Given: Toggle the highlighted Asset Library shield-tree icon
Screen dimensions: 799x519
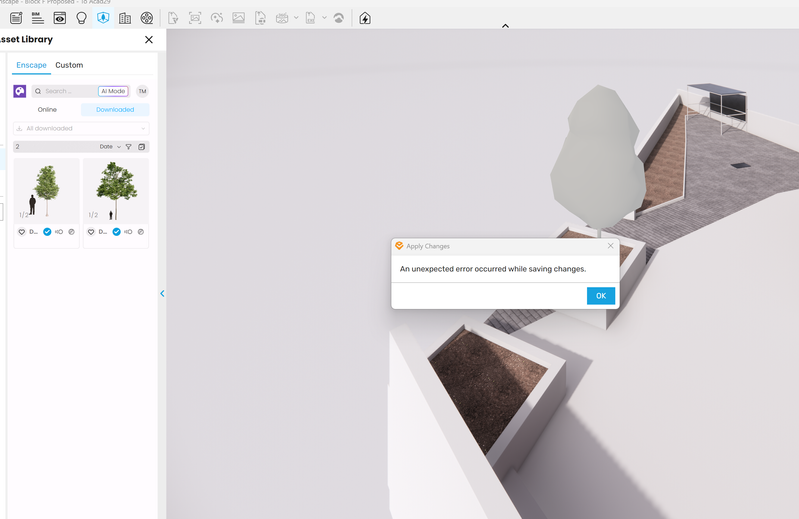Looking at the screenshot, I should (103, 18).
